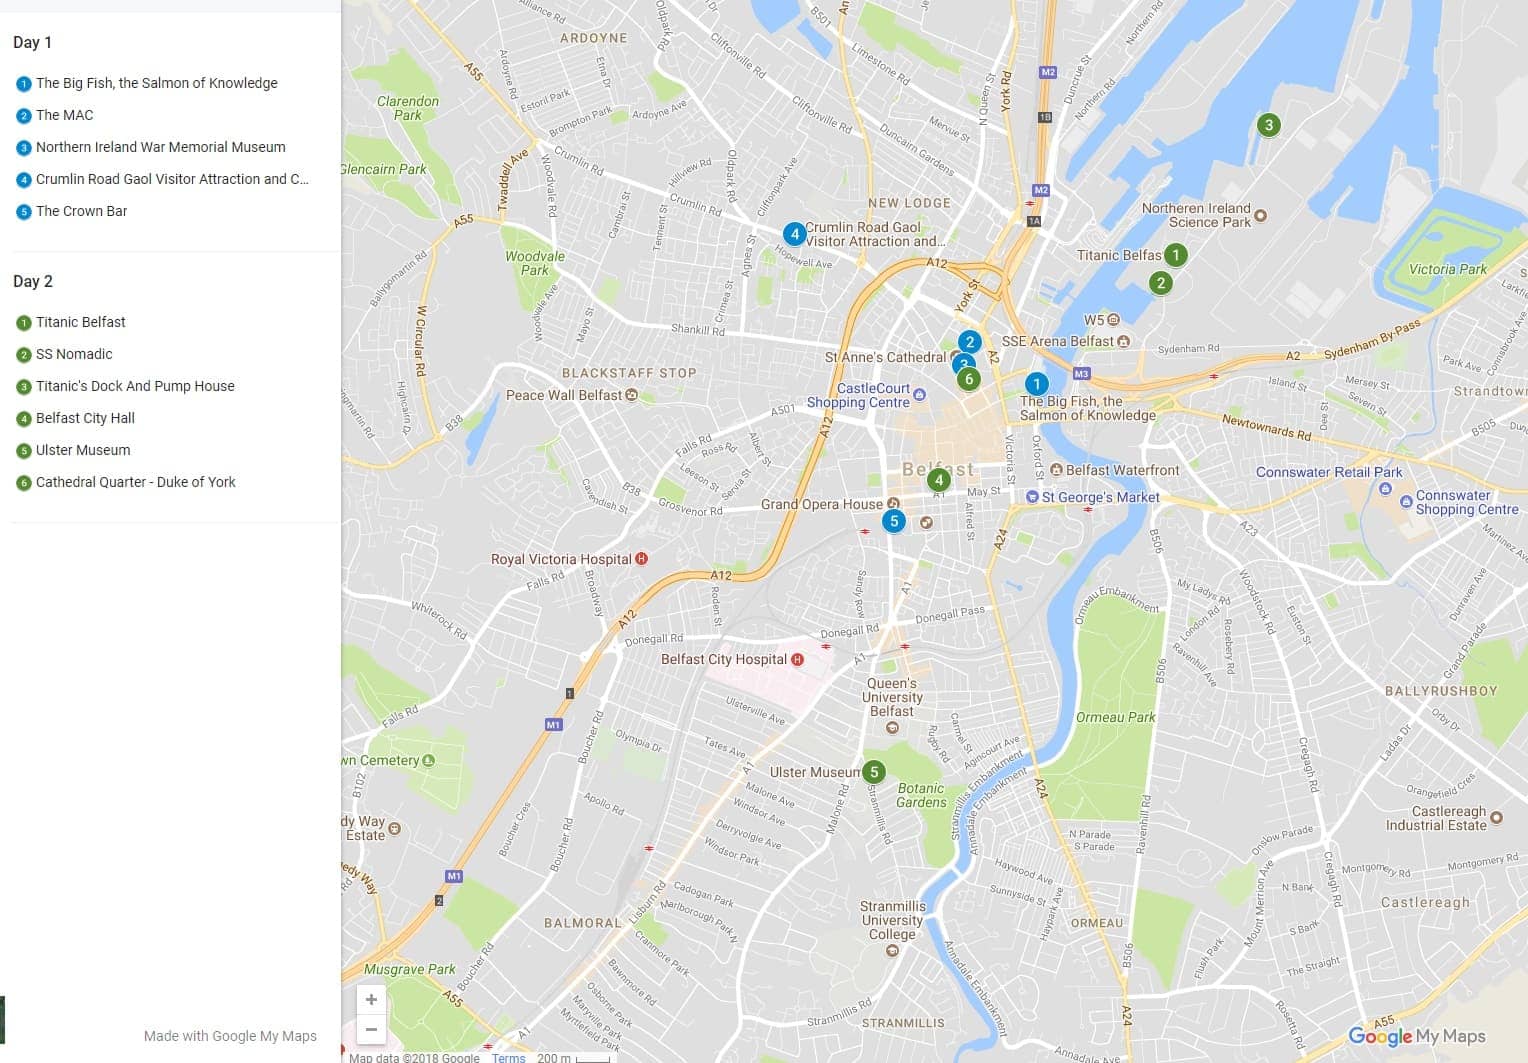The image size is (1528, 1063).
Task: Click Peace Wall Belfast attraction icon
Action: (632, 395)
